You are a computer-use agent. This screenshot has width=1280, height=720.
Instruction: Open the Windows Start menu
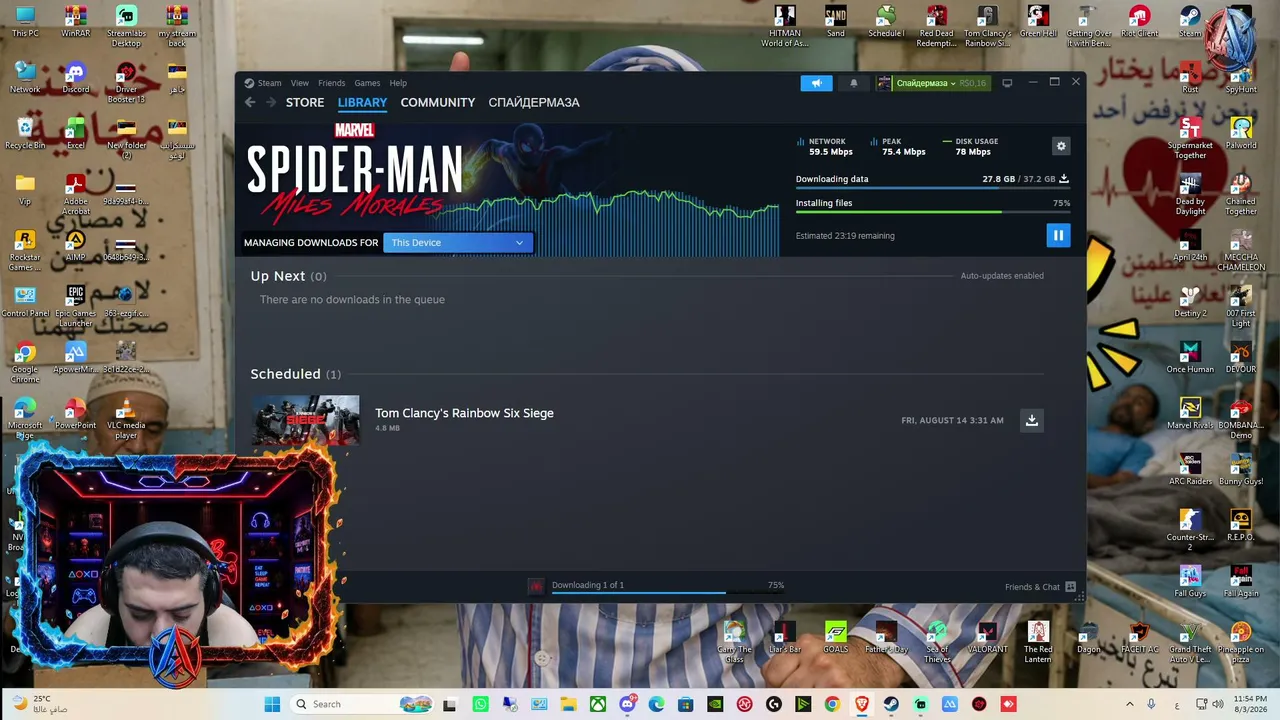click(x=272, y=704)
